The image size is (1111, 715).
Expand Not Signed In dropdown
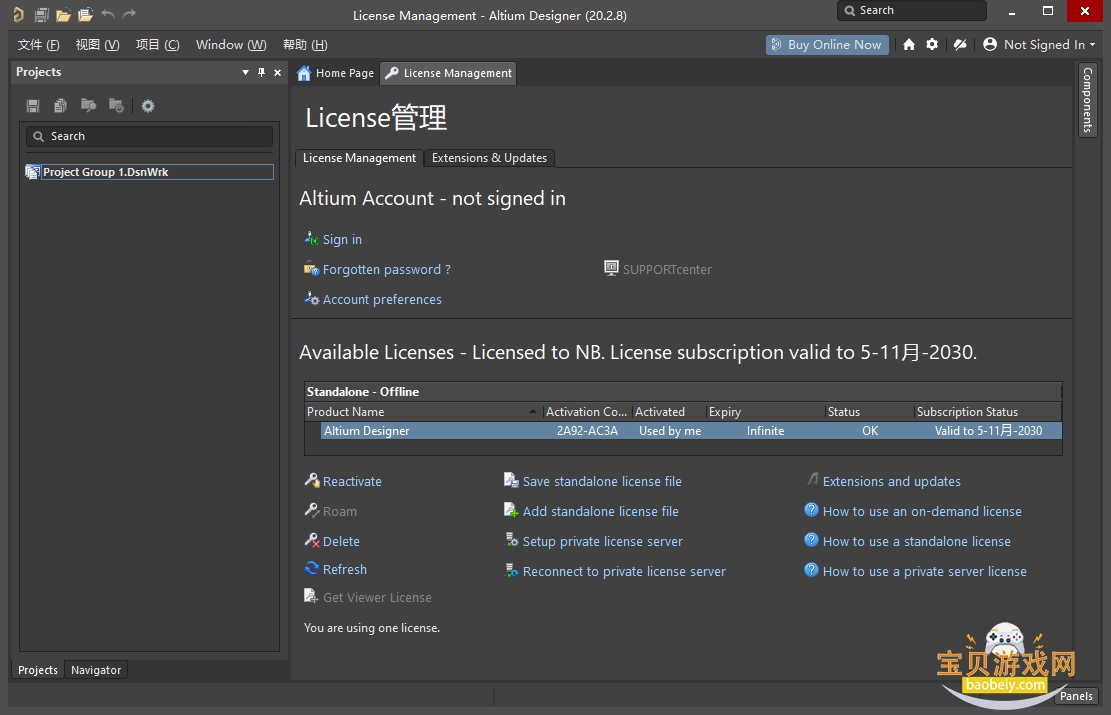(1093, 45)
